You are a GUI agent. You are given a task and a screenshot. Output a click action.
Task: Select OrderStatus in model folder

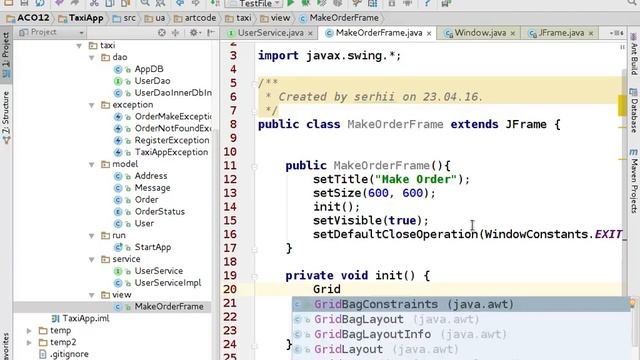coord(160,211)
